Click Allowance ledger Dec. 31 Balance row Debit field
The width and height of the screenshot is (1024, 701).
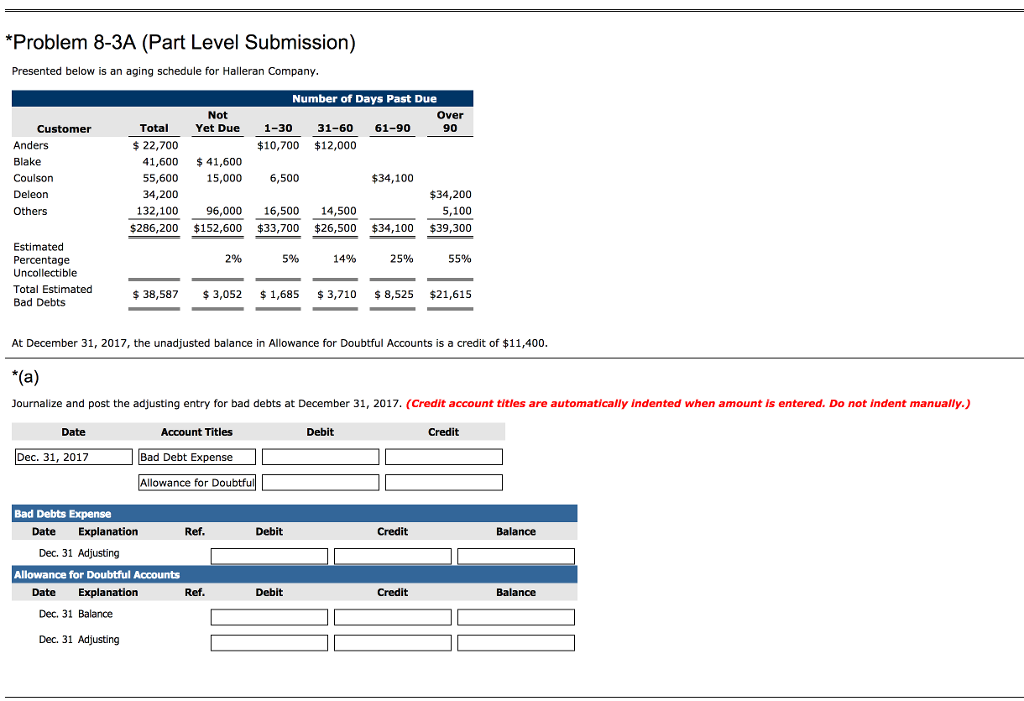tap(269, 617)
